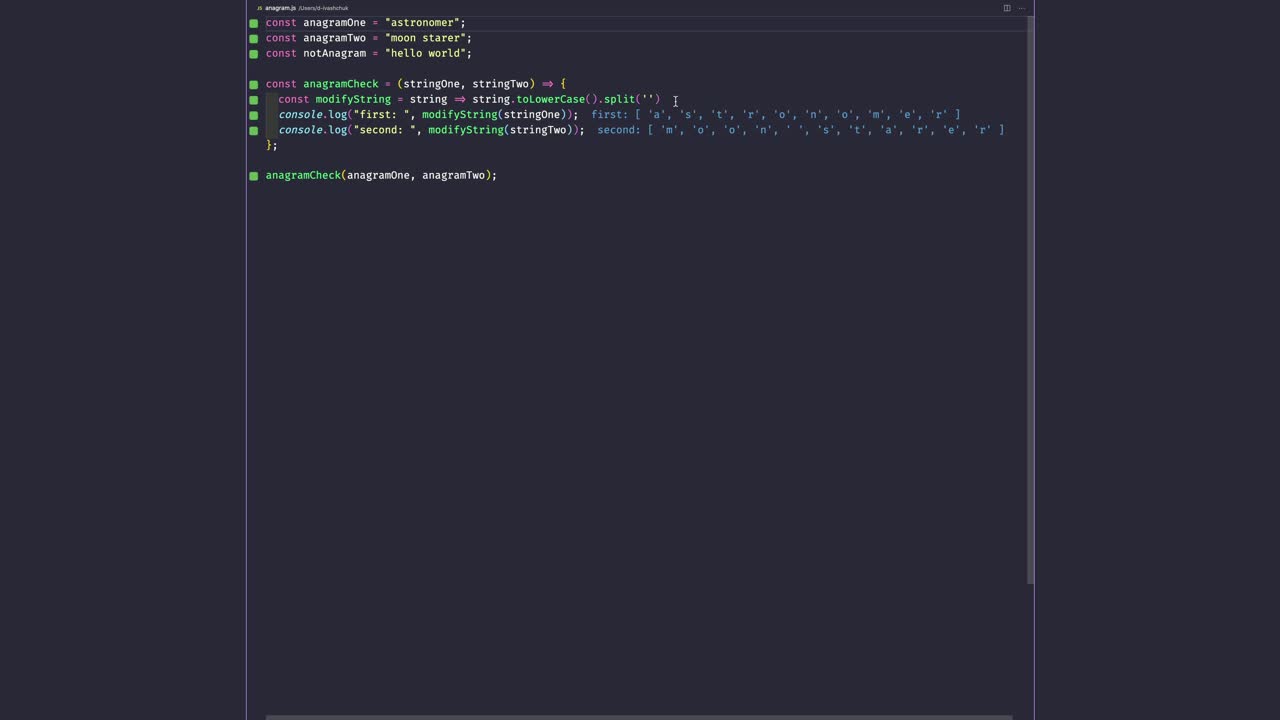Viewport: 1280px width, 720px height.
Task: Place cursor in "hello world" string
Action: tap(428, 53)
